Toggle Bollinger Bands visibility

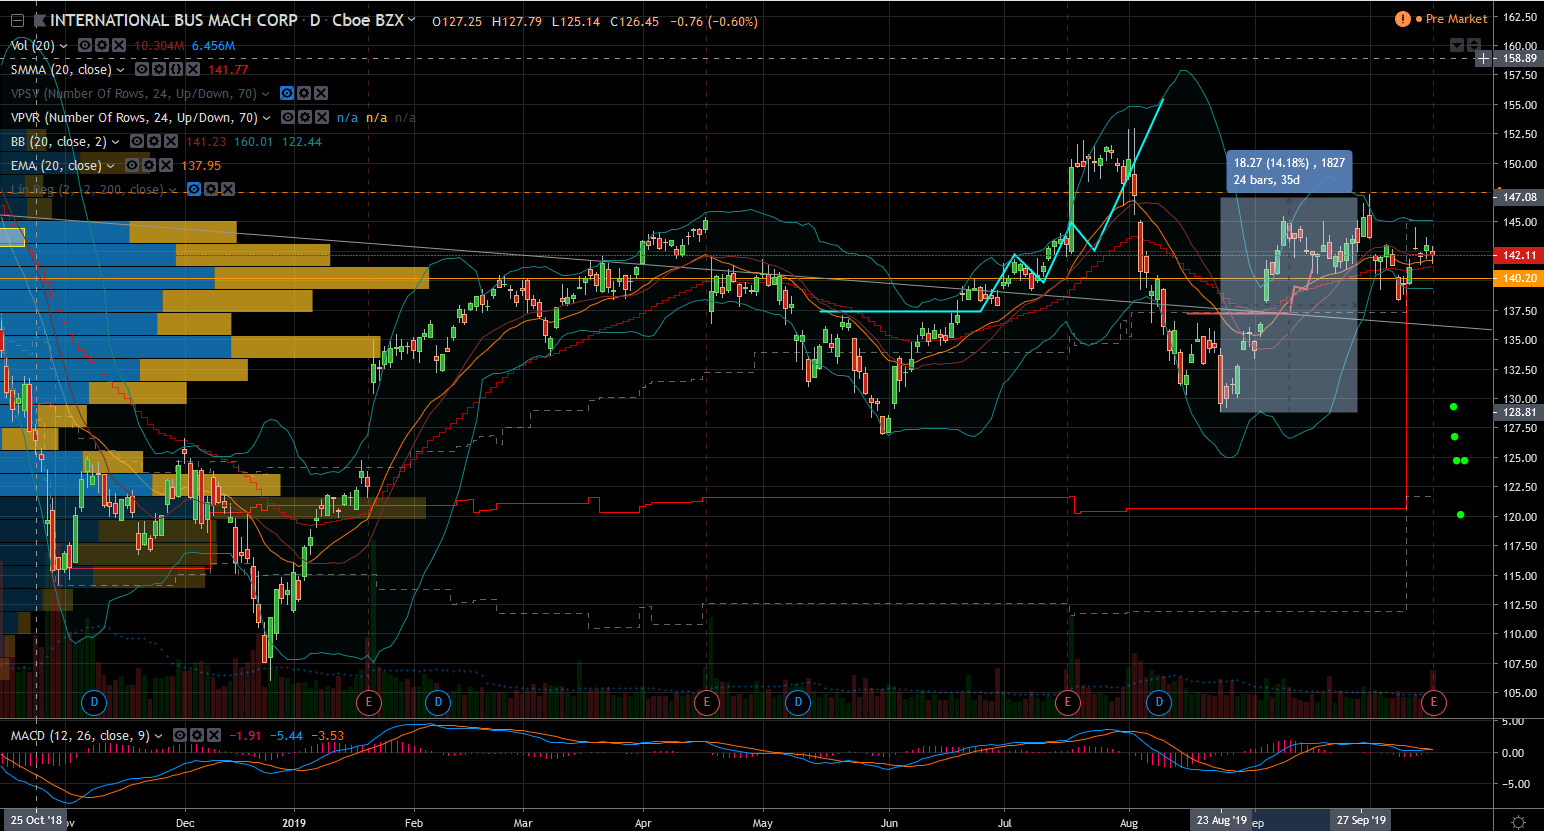tap(137, 141)
